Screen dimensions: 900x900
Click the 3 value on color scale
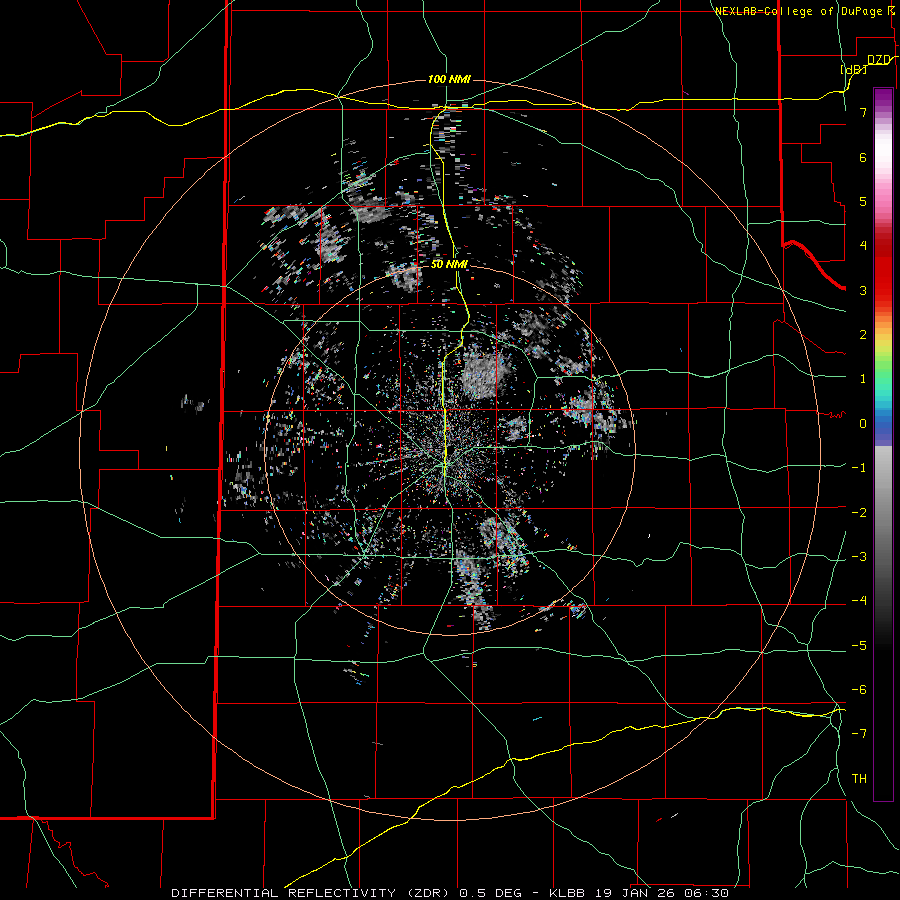point(863,290)
